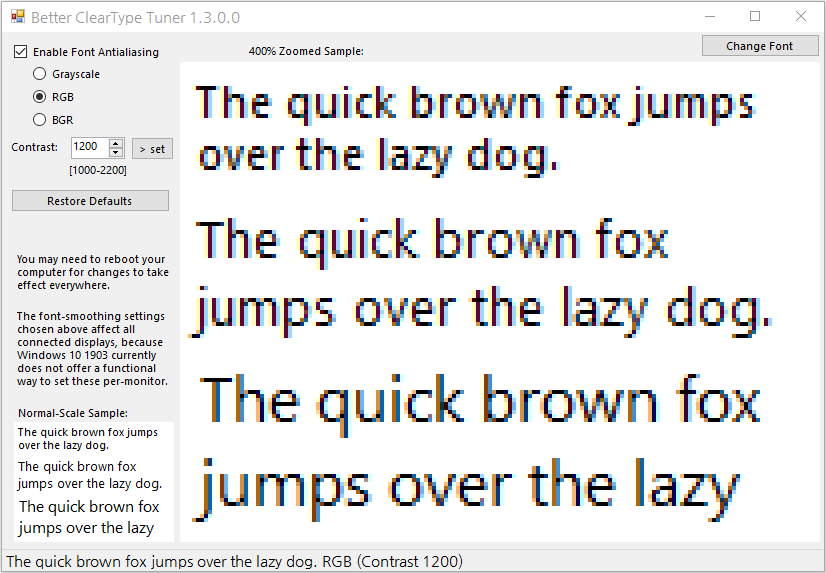The width and height of the screenshot is (826, 573).
Task: Click the smallest normal-scale sample text
Action: pyautogui.click(x=87, y=439)
